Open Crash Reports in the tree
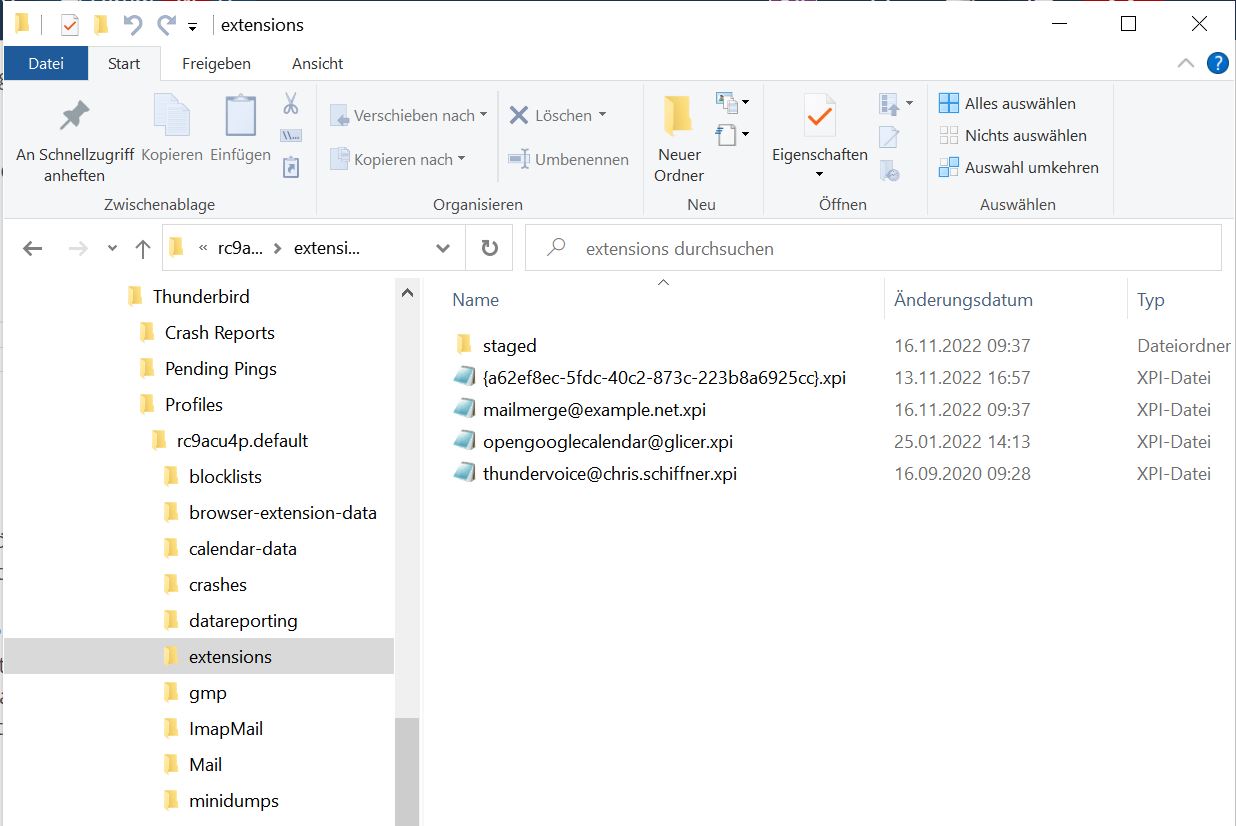 pos(219,332)
